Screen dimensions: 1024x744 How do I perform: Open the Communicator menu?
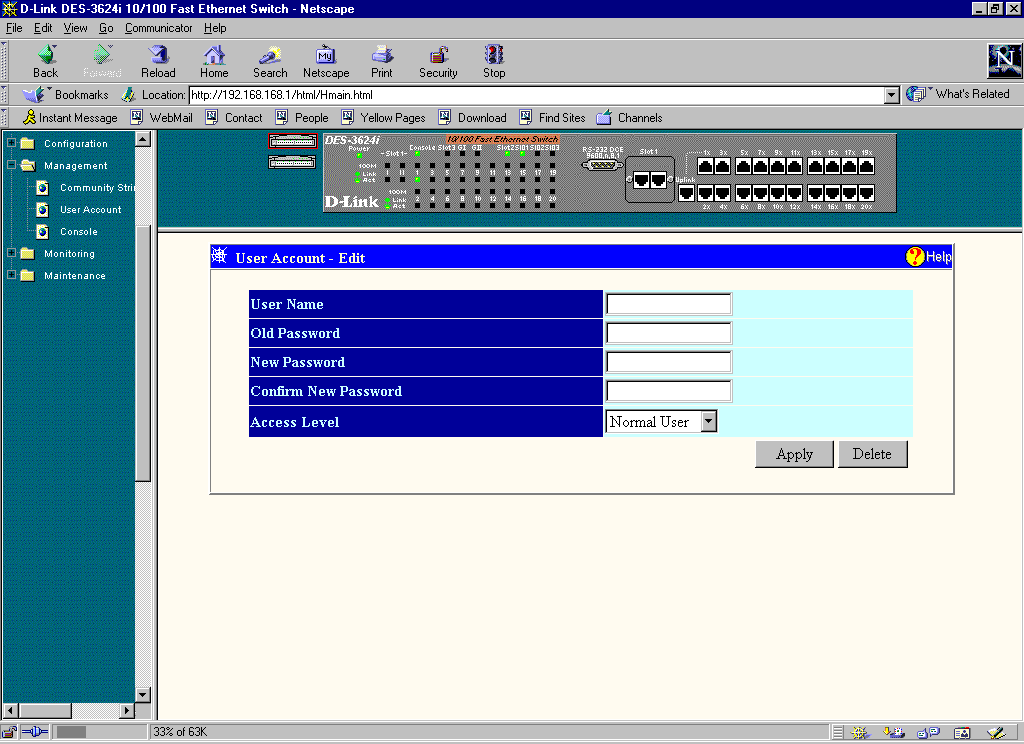pos(158,28)
